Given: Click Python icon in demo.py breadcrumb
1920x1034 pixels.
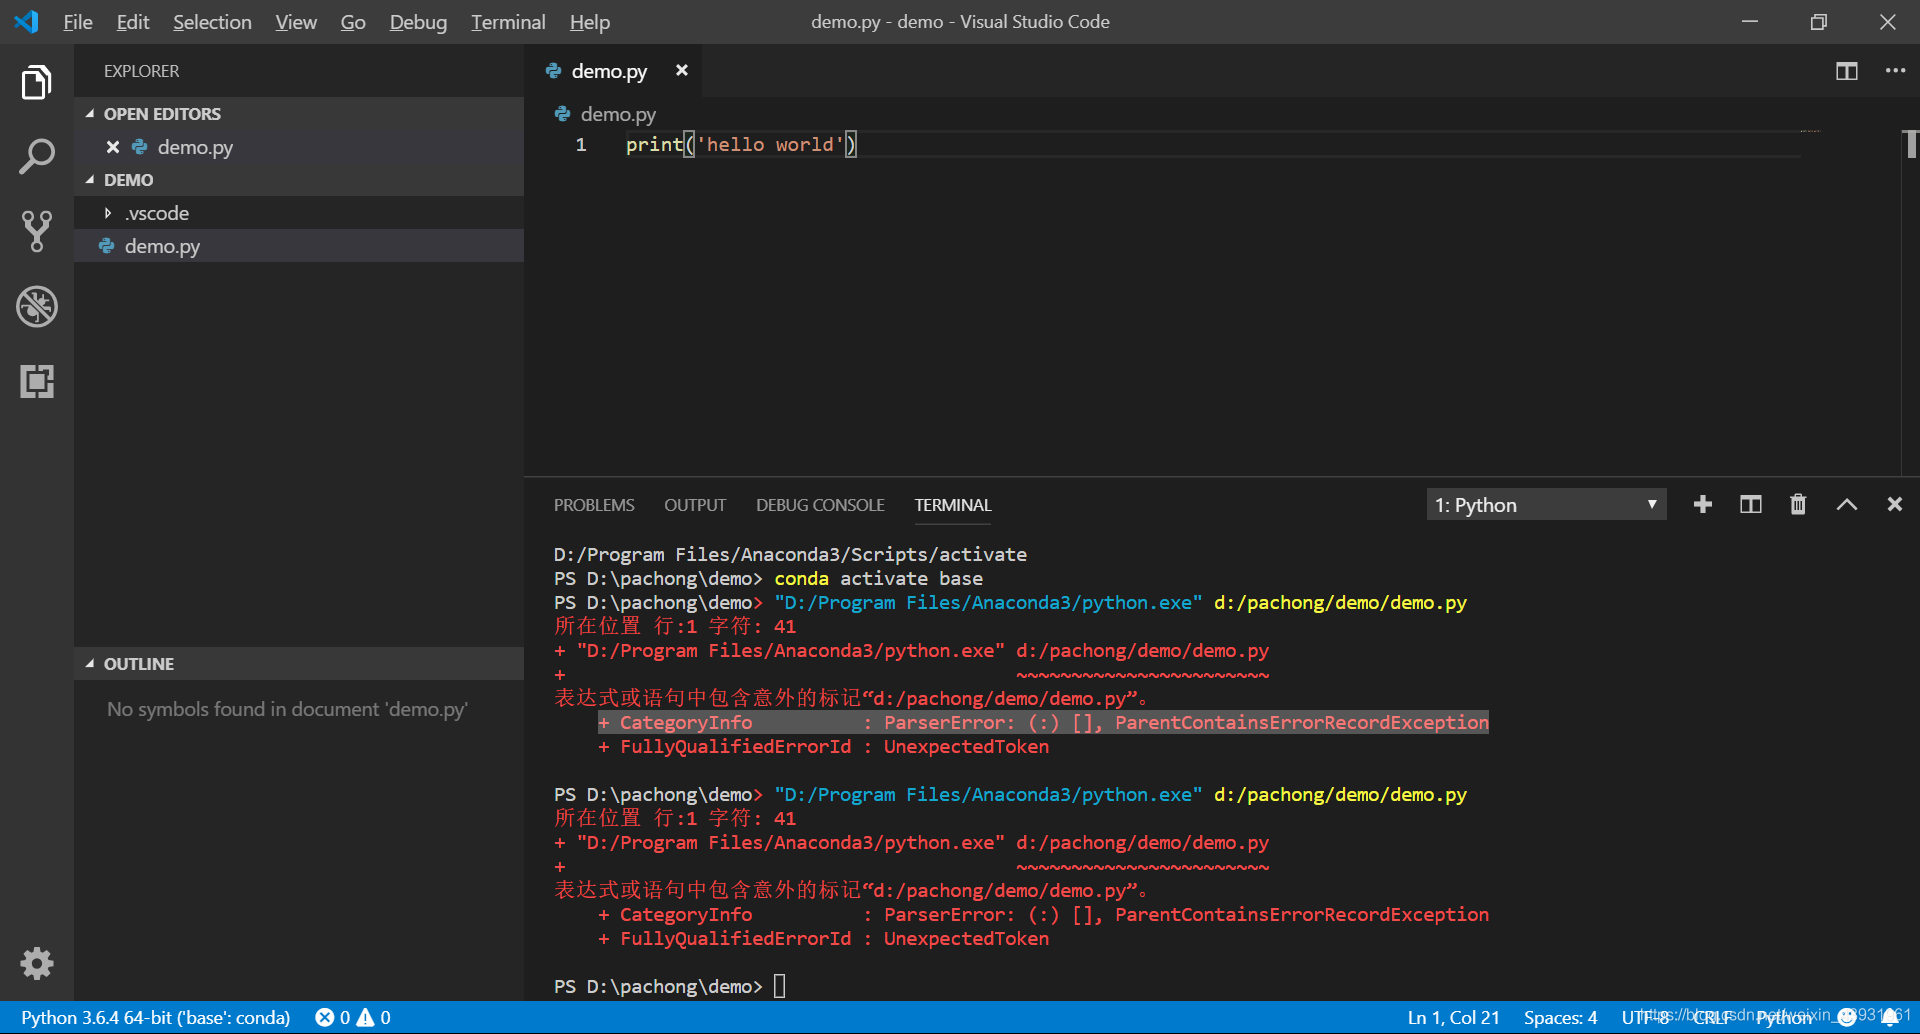Looking at the screenshot, I should click(x=562, y=114).
